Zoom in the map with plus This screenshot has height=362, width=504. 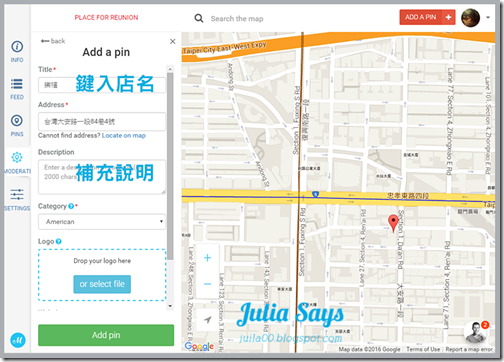(x=207, y=258)
